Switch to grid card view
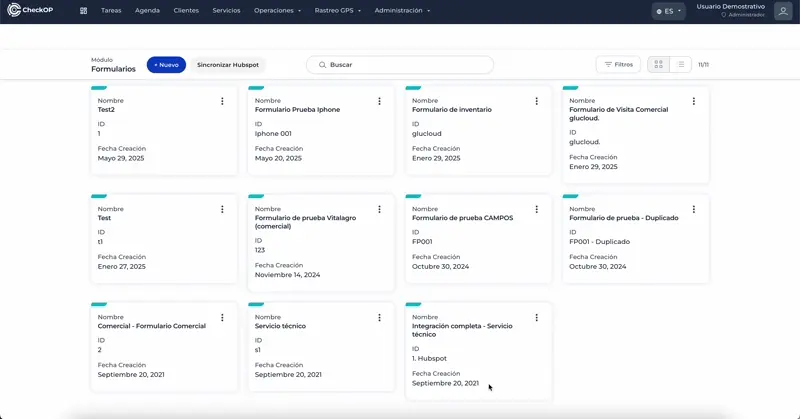Screen dimensions: 800x419 [659, 65]
